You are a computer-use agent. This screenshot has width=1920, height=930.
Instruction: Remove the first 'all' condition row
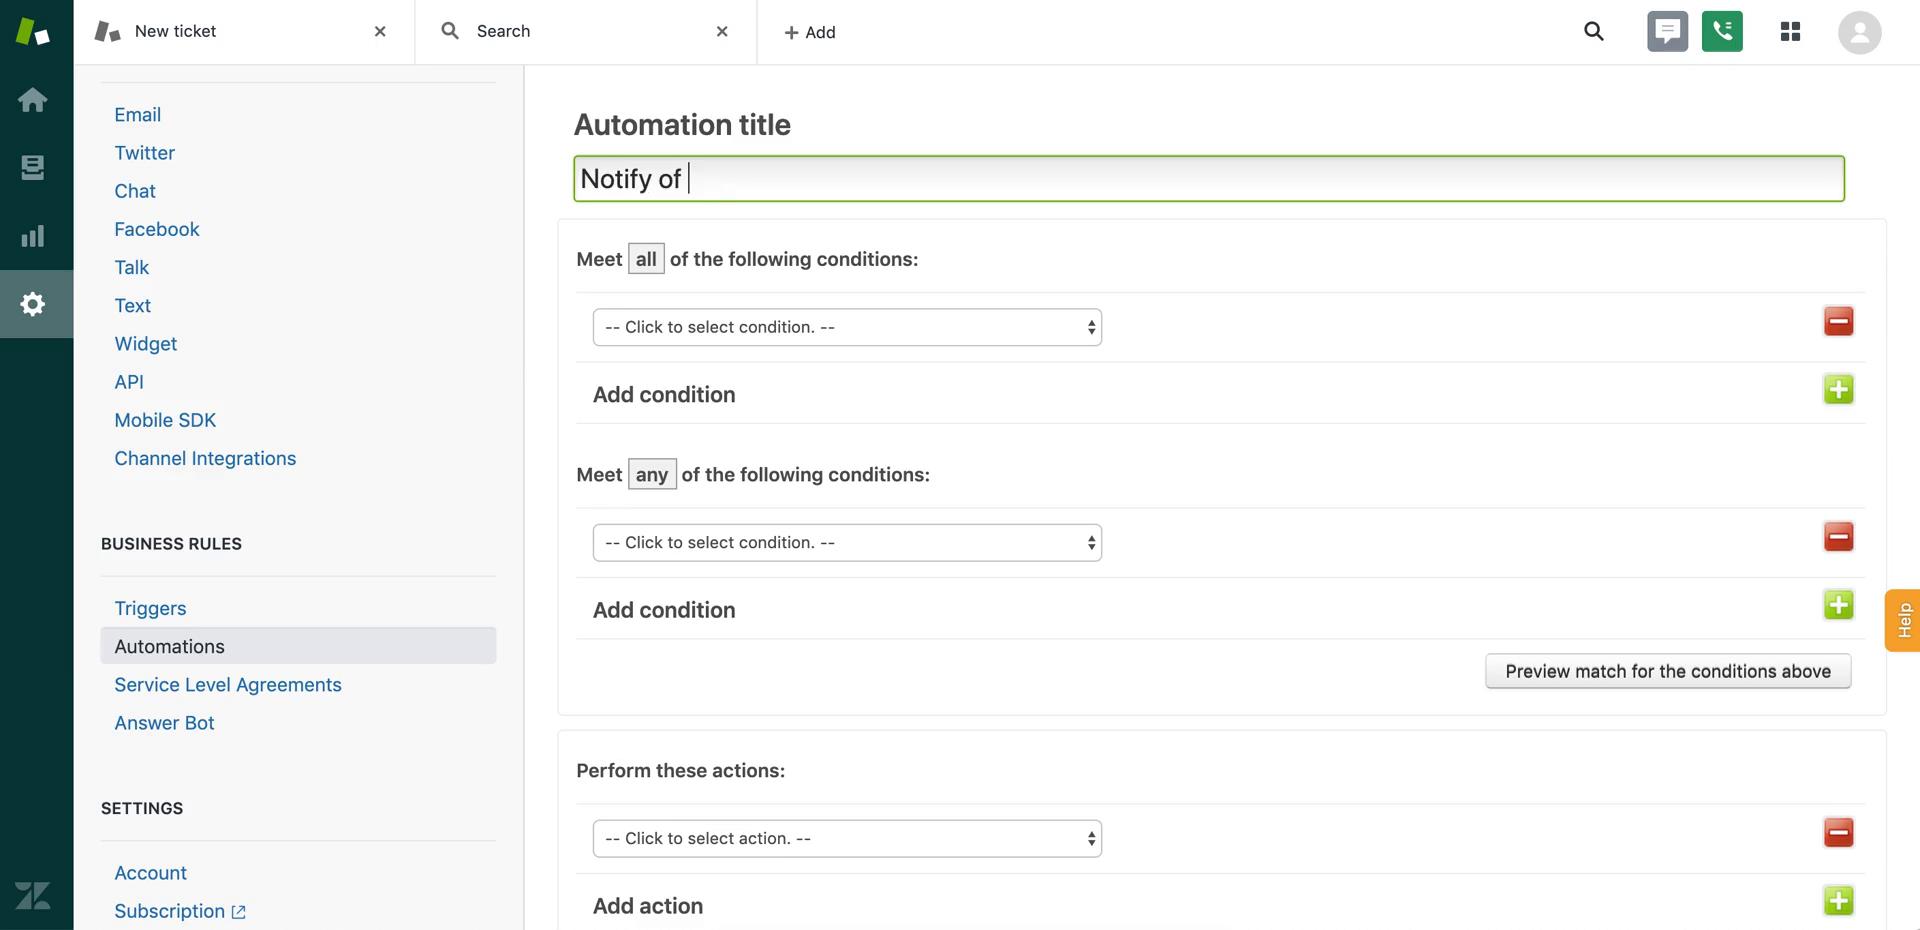pyautogui.click(x=1838, y=321)
